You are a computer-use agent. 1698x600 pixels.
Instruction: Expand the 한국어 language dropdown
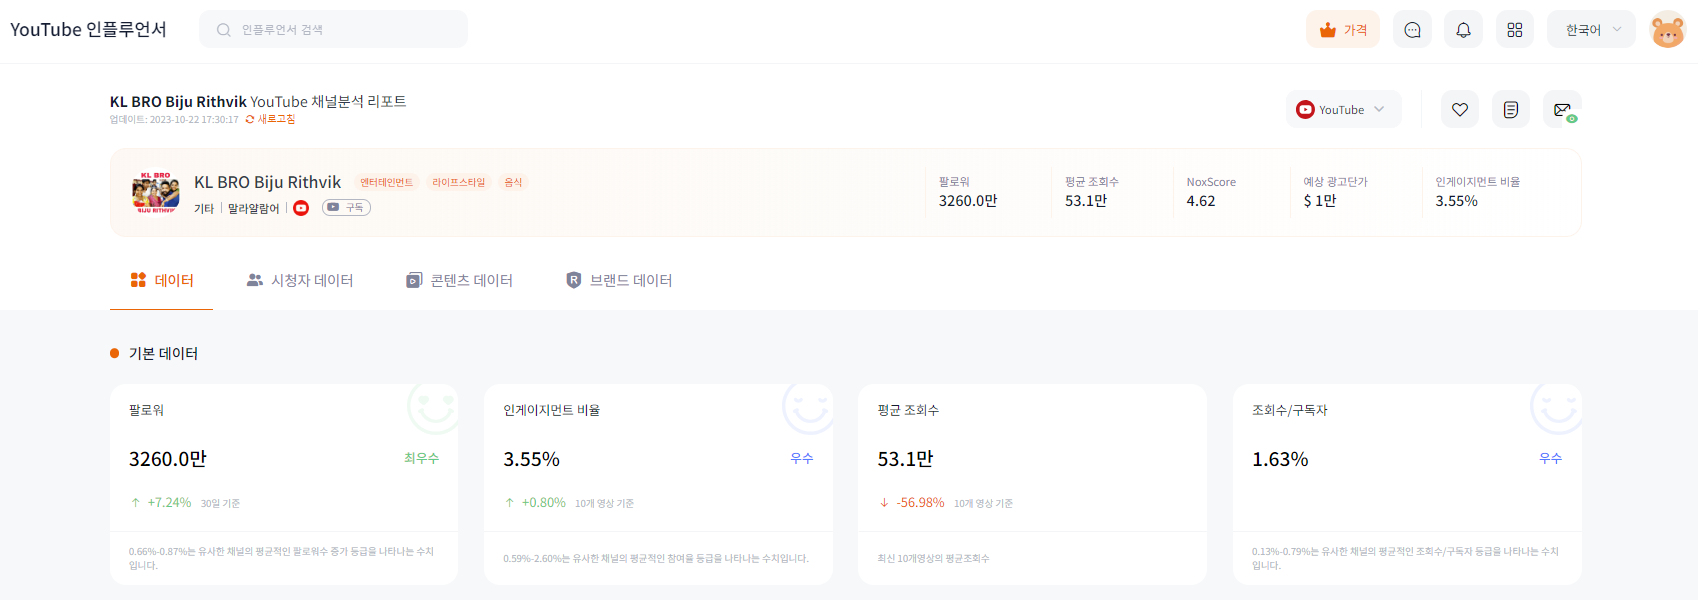click(x=1591, y=30)
